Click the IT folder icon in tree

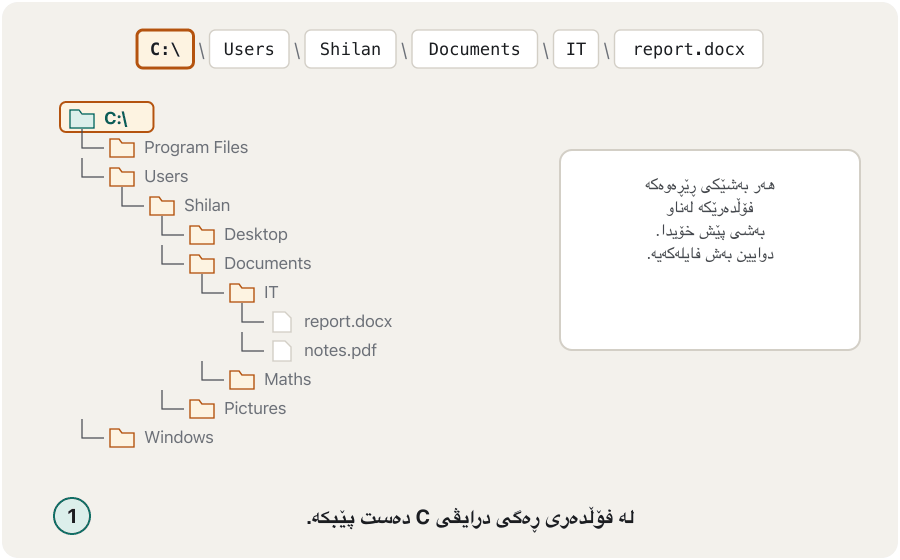pyautogui.click(x=242, y=293)
